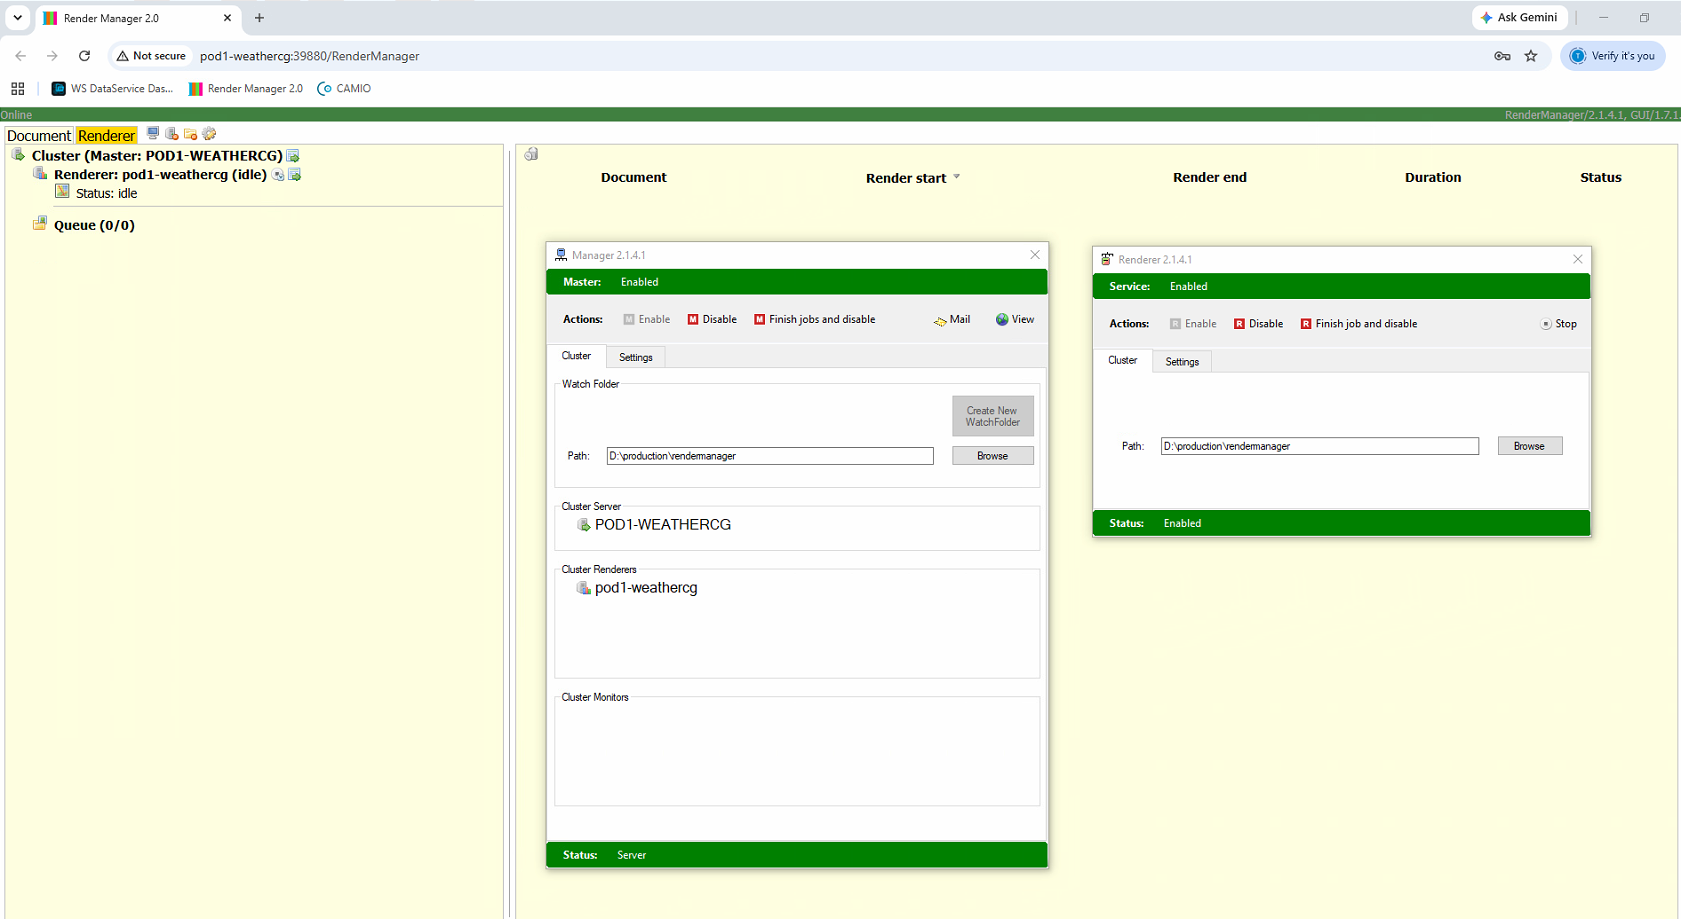The image size is (1681, 919).
Task: Select Renderer: pod1-weathercg (idle) row
Action: click(x=160, y=174)
